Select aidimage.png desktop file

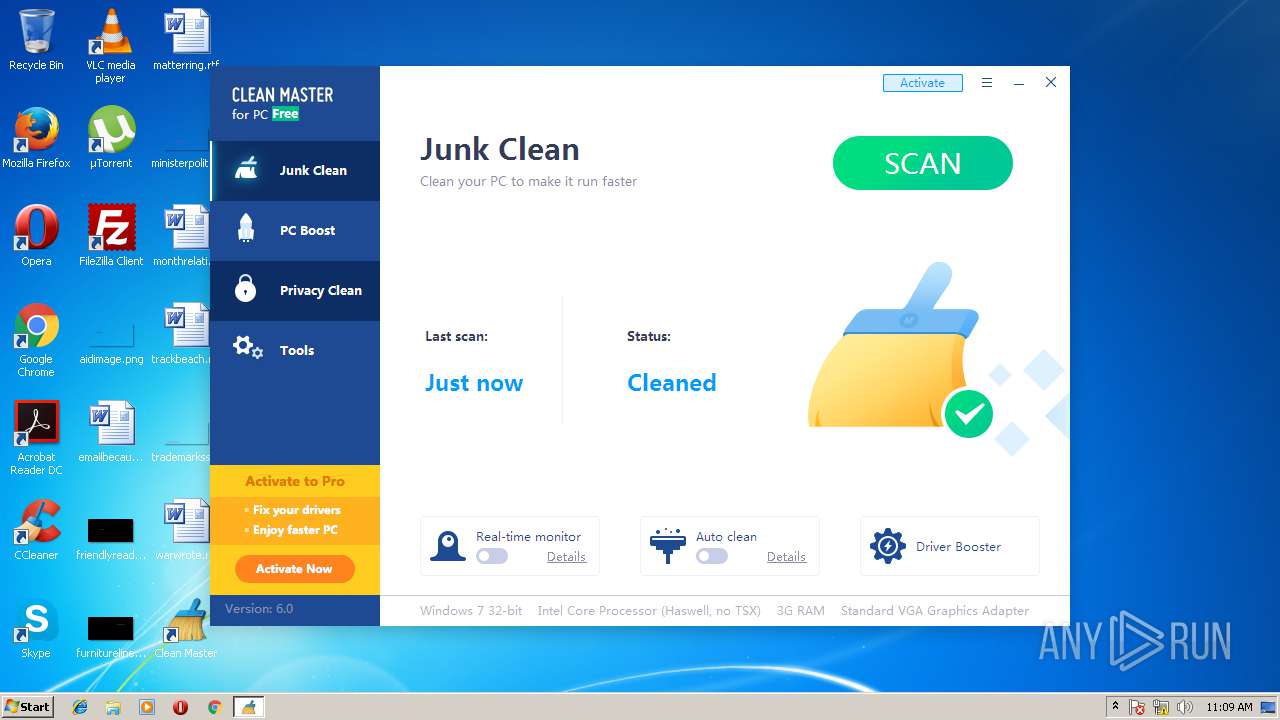111,340
